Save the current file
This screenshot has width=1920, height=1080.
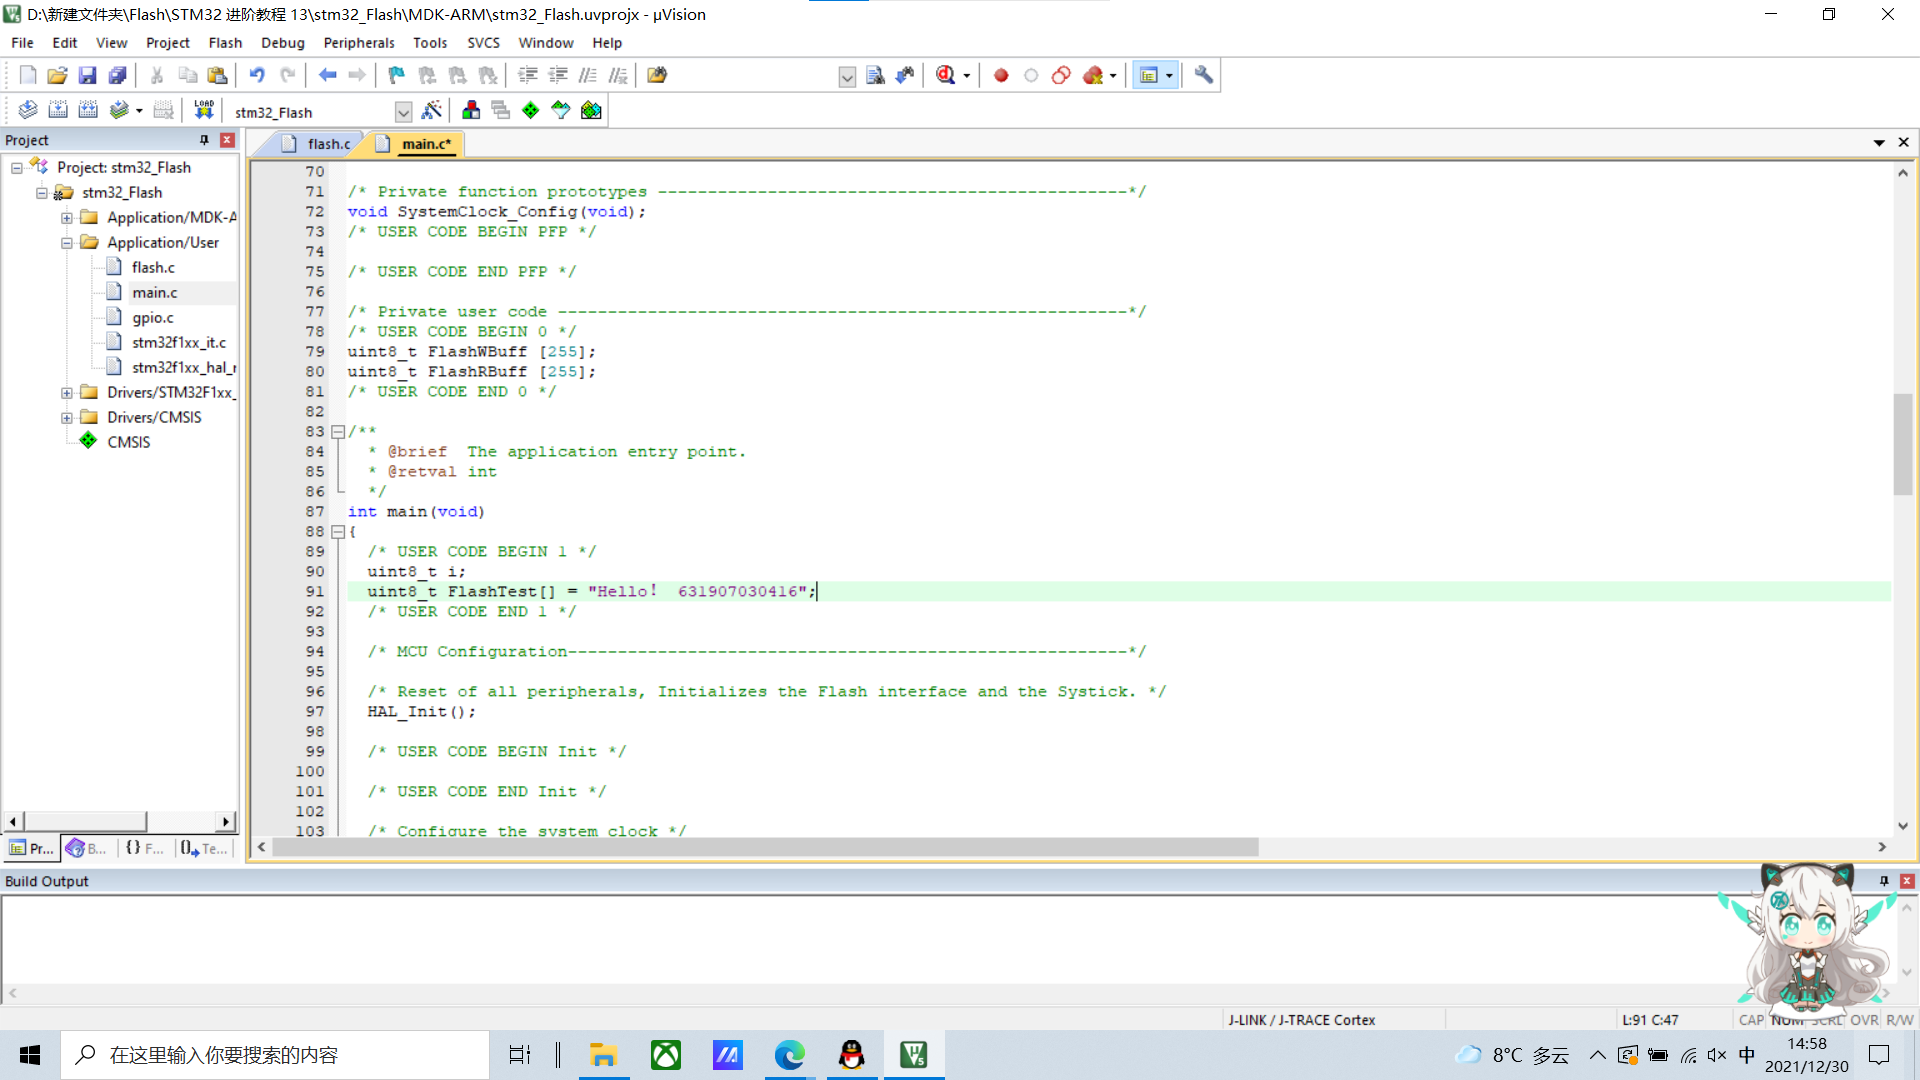coord(87,75)
